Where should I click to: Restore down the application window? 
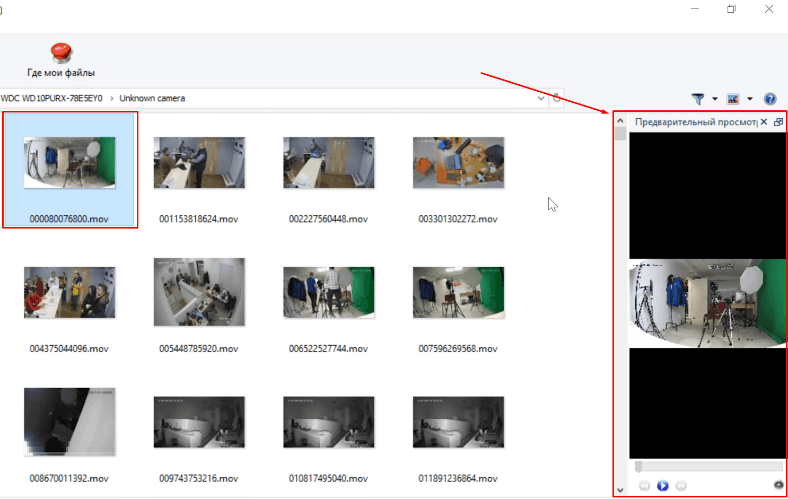tap(732, 9)
